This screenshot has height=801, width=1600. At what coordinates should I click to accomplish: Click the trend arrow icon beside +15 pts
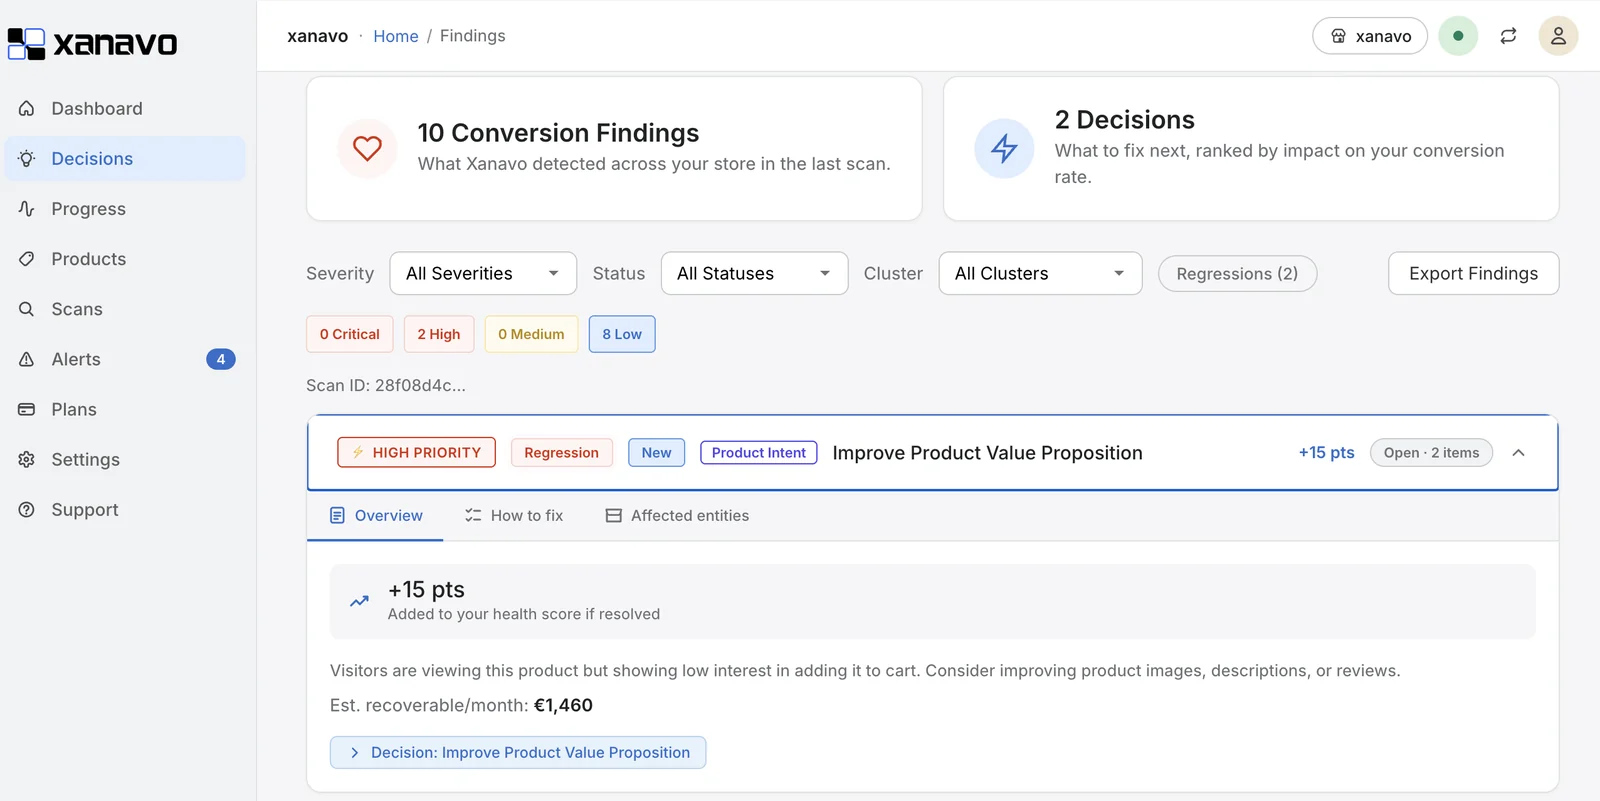point(359,601)
